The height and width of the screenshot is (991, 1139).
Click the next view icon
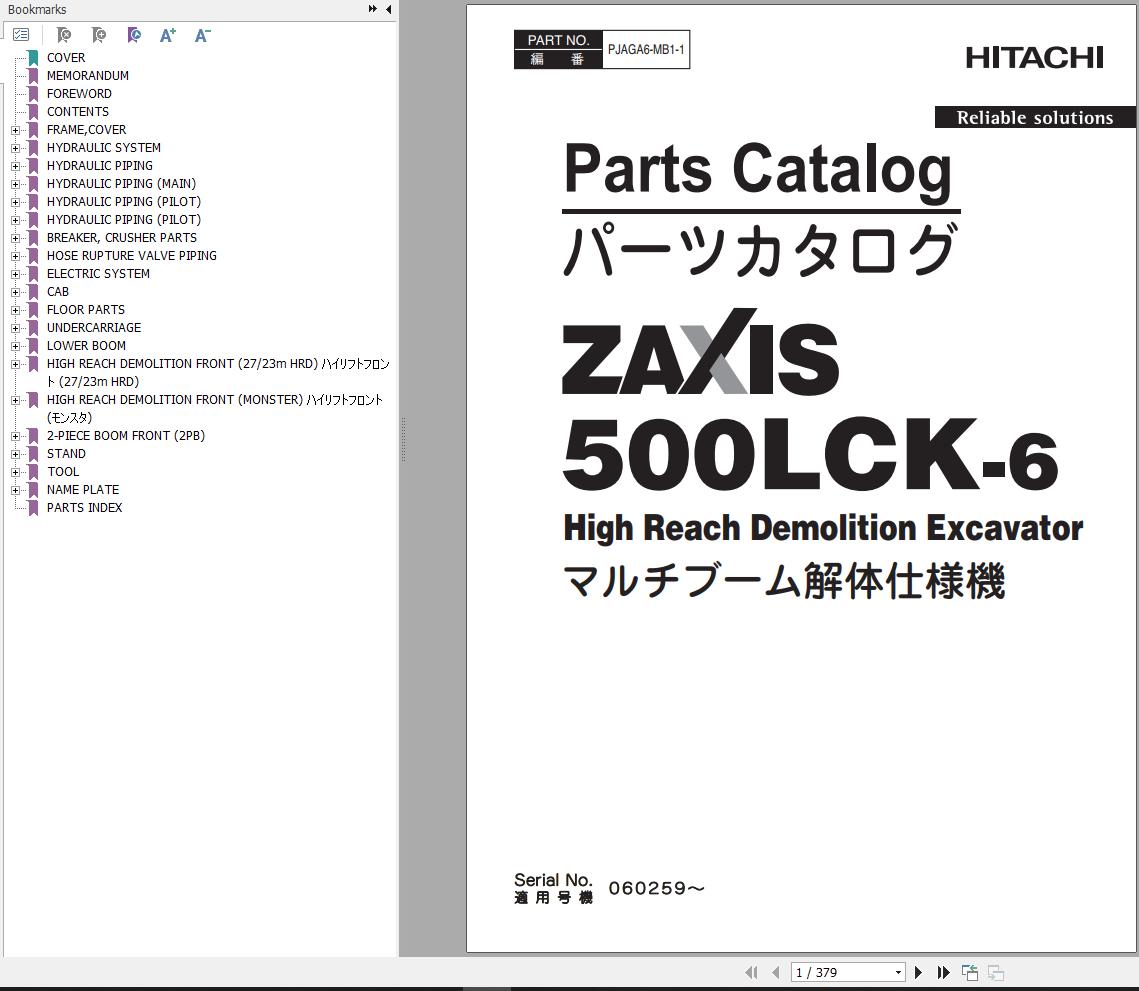point(996,972)
